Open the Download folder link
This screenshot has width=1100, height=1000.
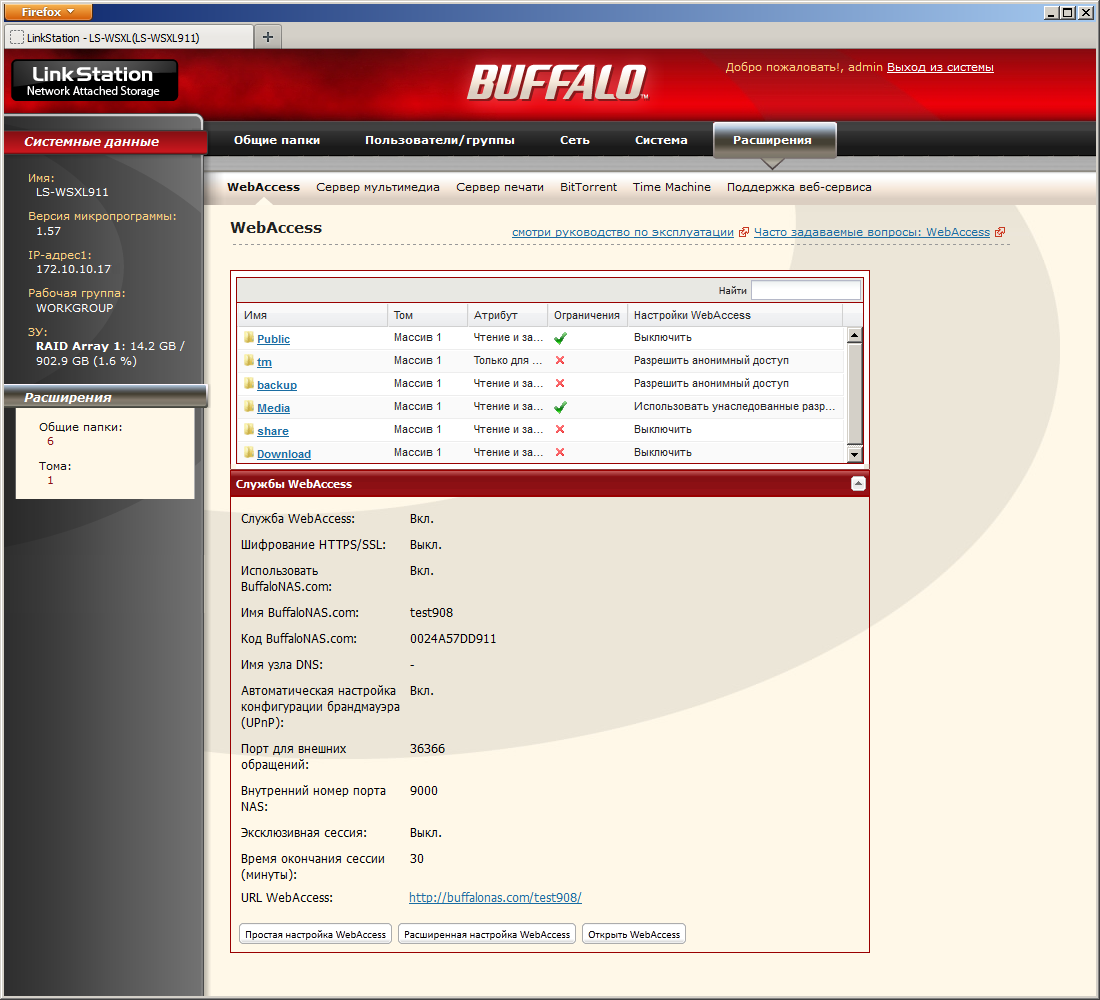(x=283, y=454)
